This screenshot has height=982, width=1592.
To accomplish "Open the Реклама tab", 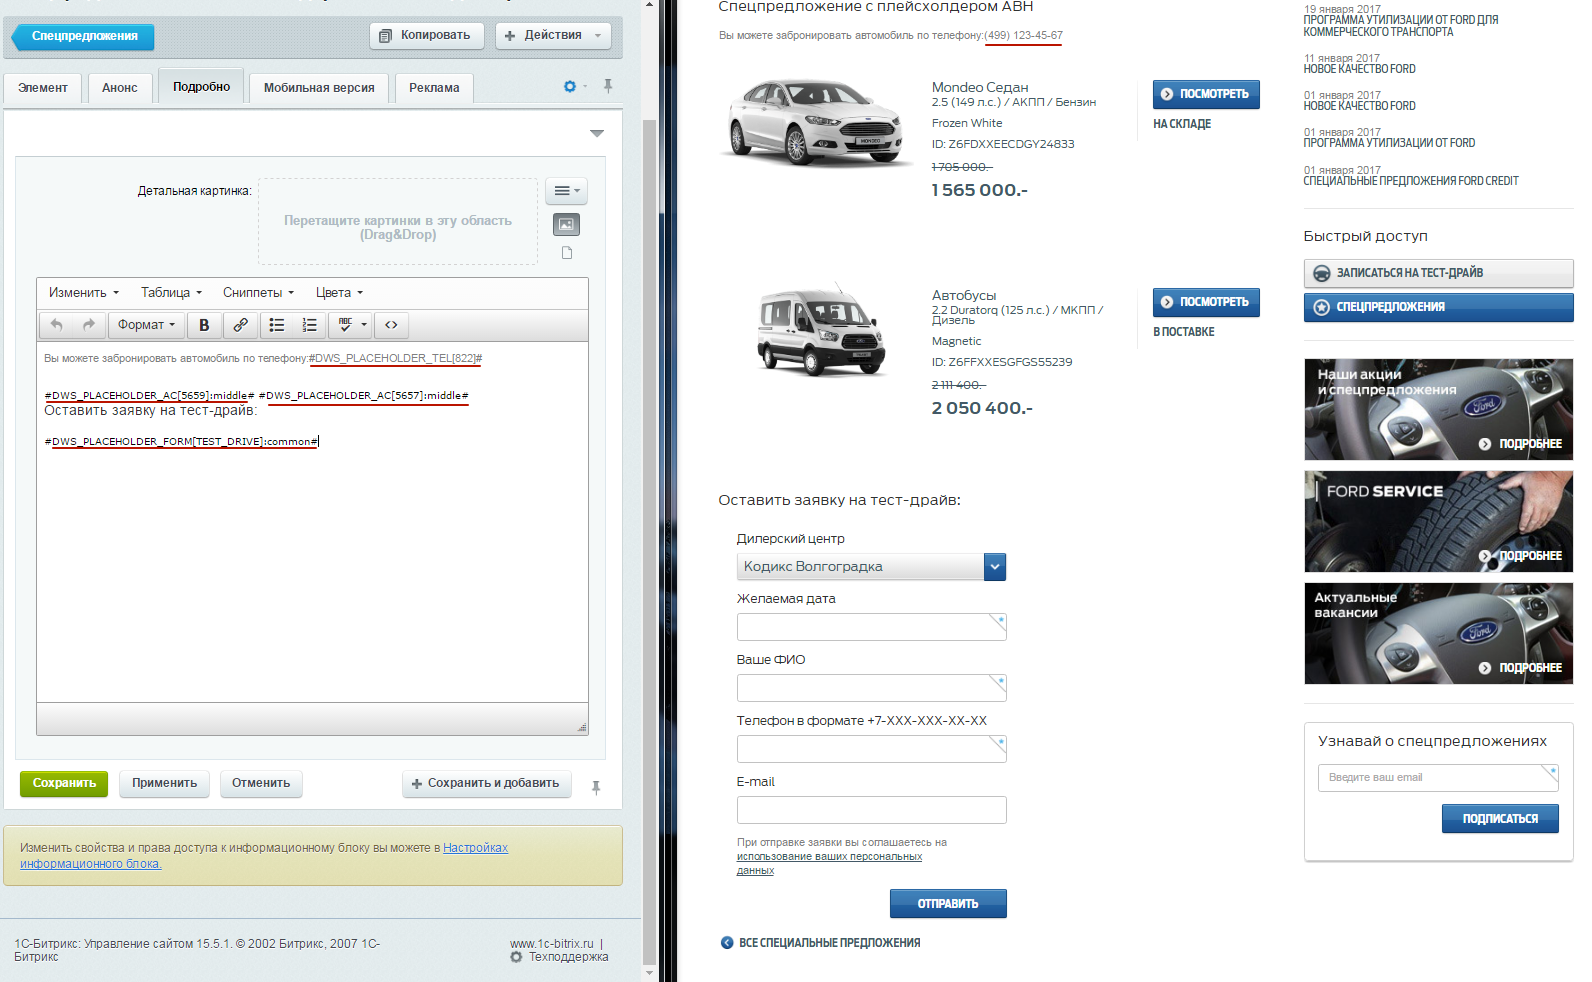I will [x=434, y=88].
